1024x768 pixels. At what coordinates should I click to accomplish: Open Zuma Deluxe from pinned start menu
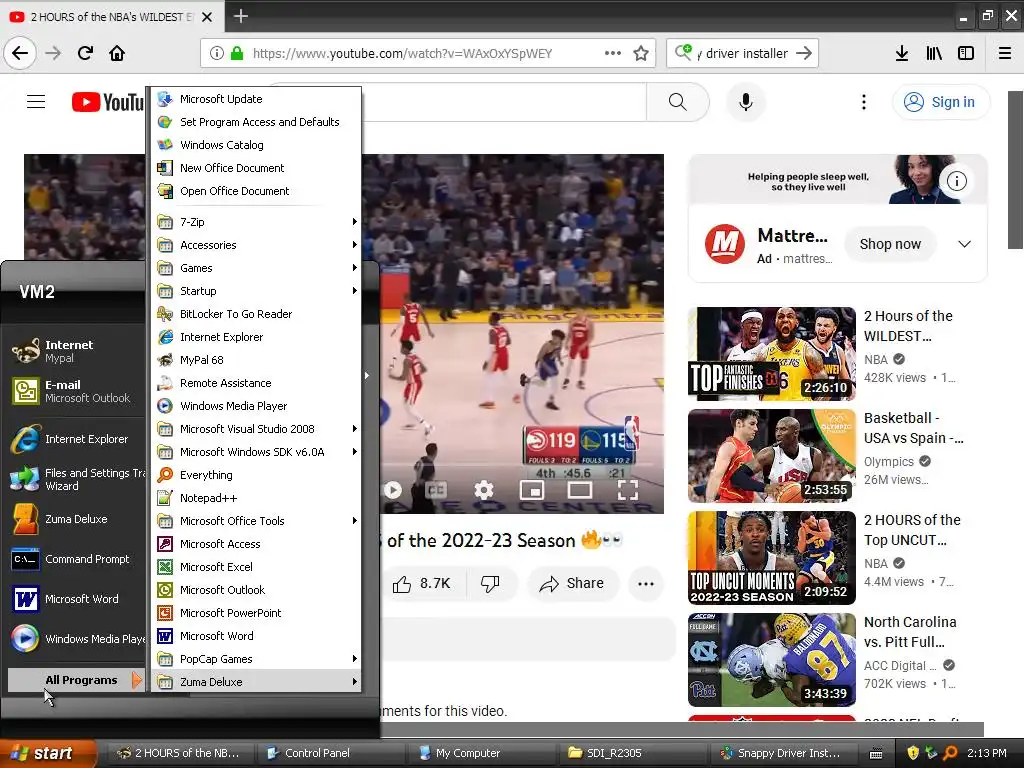click(x=75, y=519)
